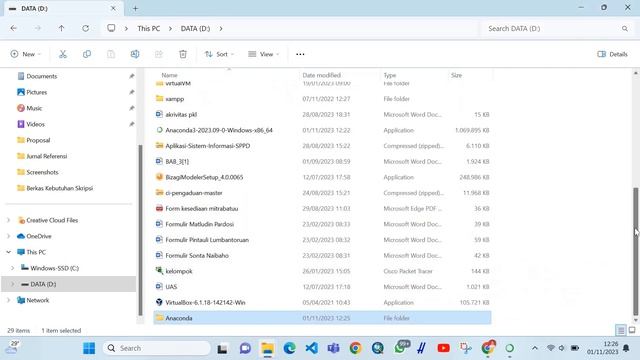The height and width of the screenshot is (360, 640).
Task: Collapse This PC tree node
Action: pyautogui.click(x=9, y=252)
